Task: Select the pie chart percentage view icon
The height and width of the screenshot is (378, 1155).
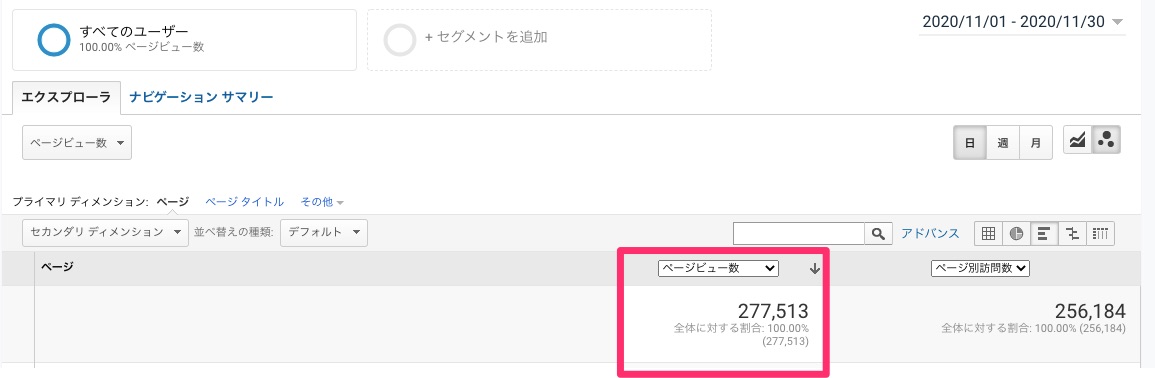Action: [1017, 234]
